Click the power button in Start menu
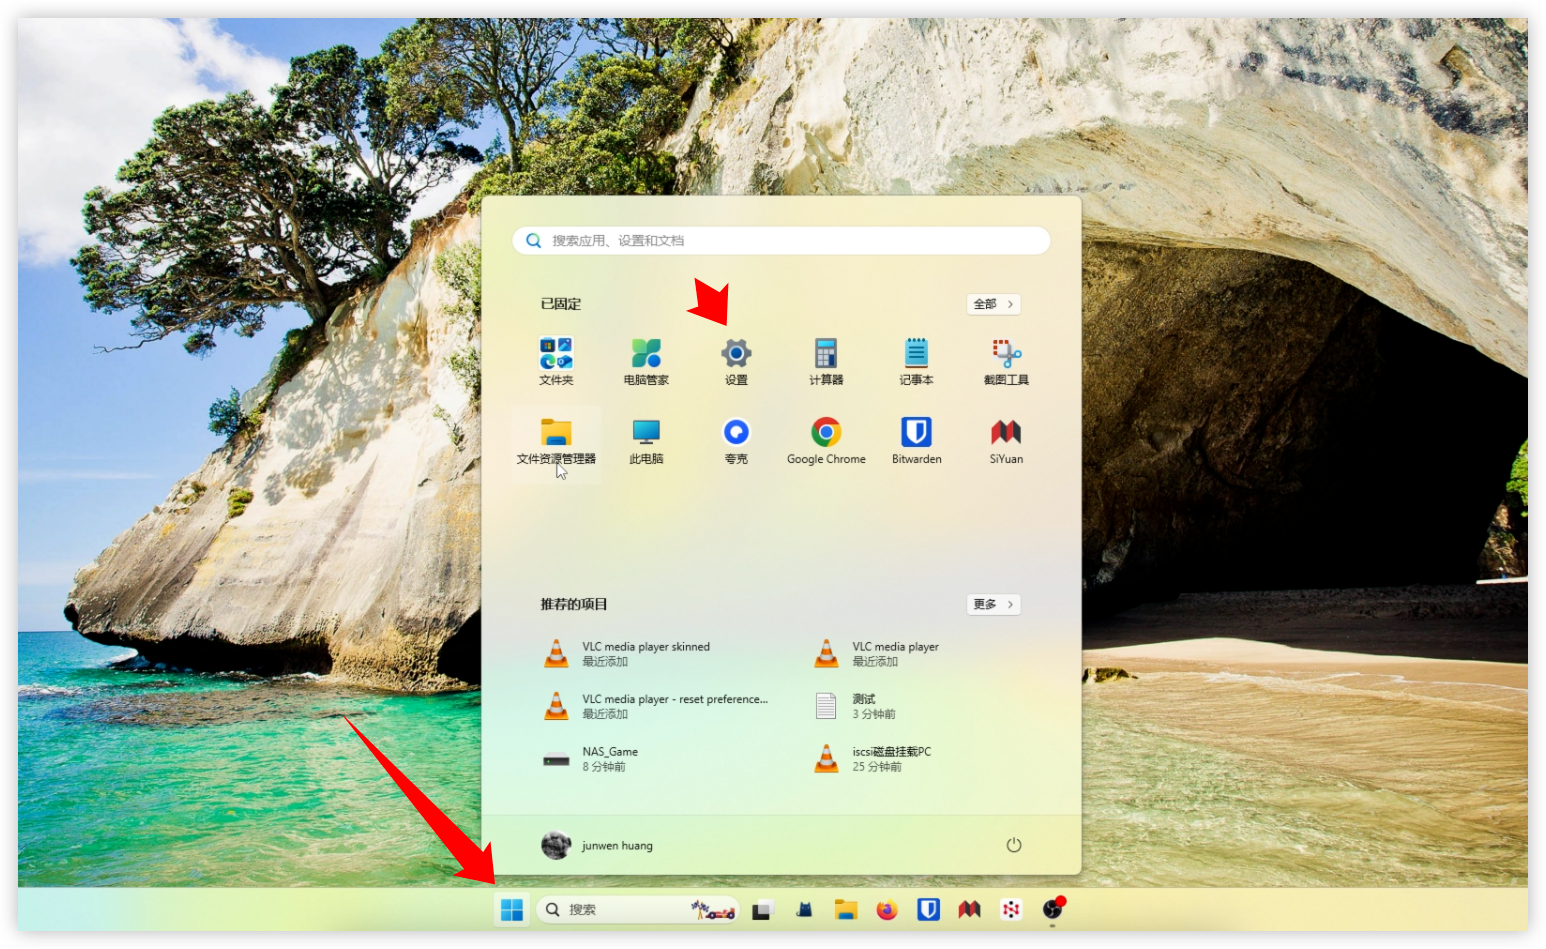Screen dimensions: 1546x949 point(1013,845)
